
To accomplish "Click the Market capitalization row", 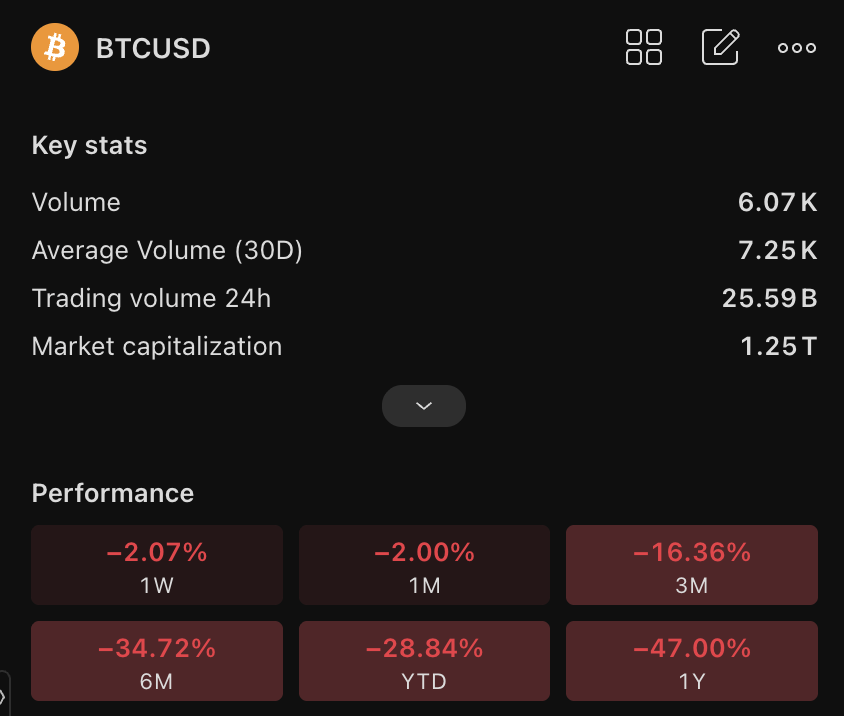I will tap(424, 346).
